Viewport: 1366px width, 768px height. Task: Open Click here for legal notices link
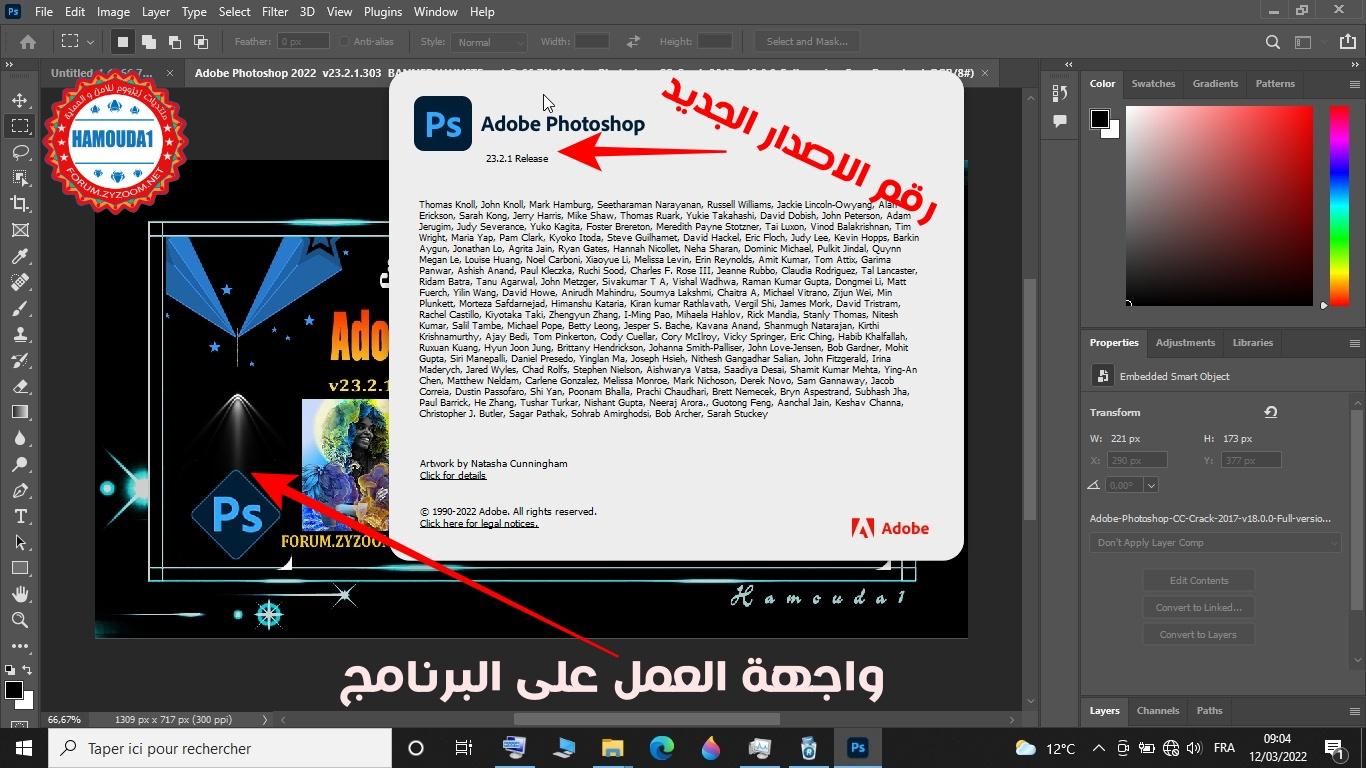479,524
